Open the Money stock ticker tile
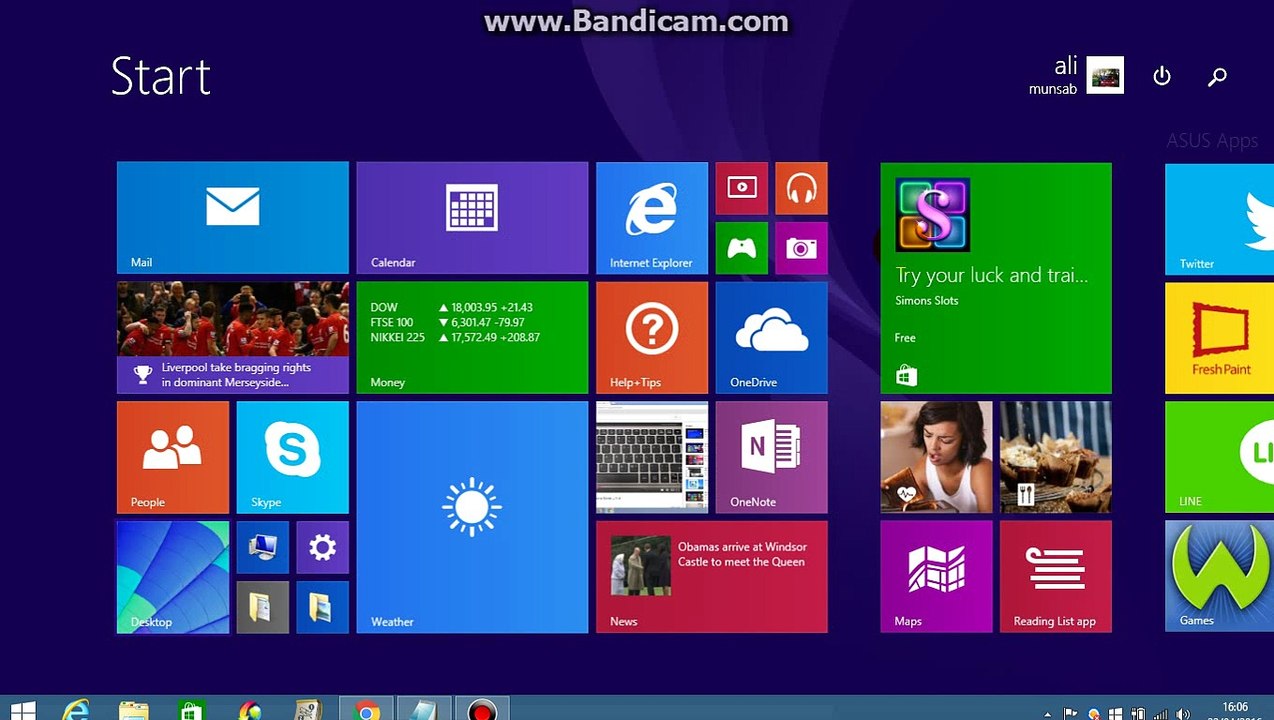The image size is (1274, 720). click(x=472, y=338)
